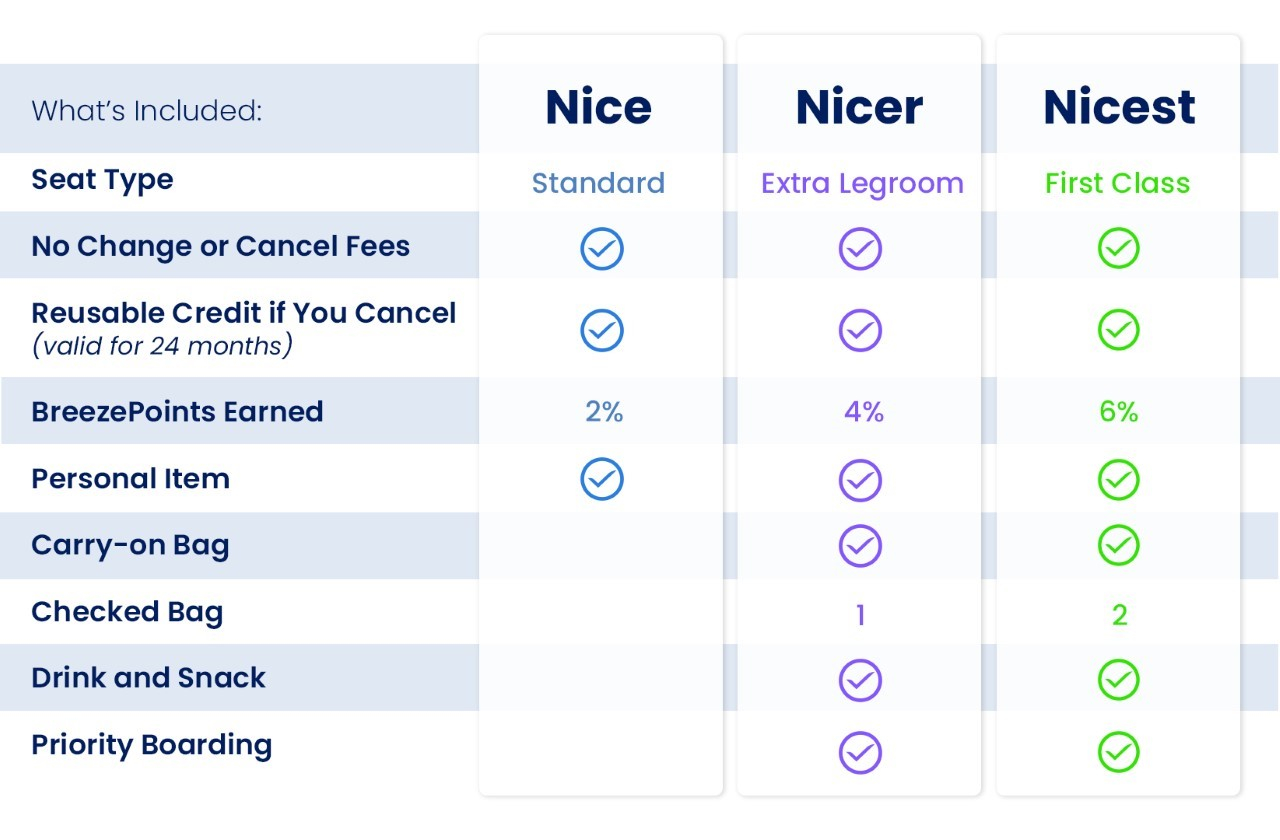Click Nicer checkmark for Priority Boarding
Image resolution: width=1280 pixels, height=840 pixels.
860,752
